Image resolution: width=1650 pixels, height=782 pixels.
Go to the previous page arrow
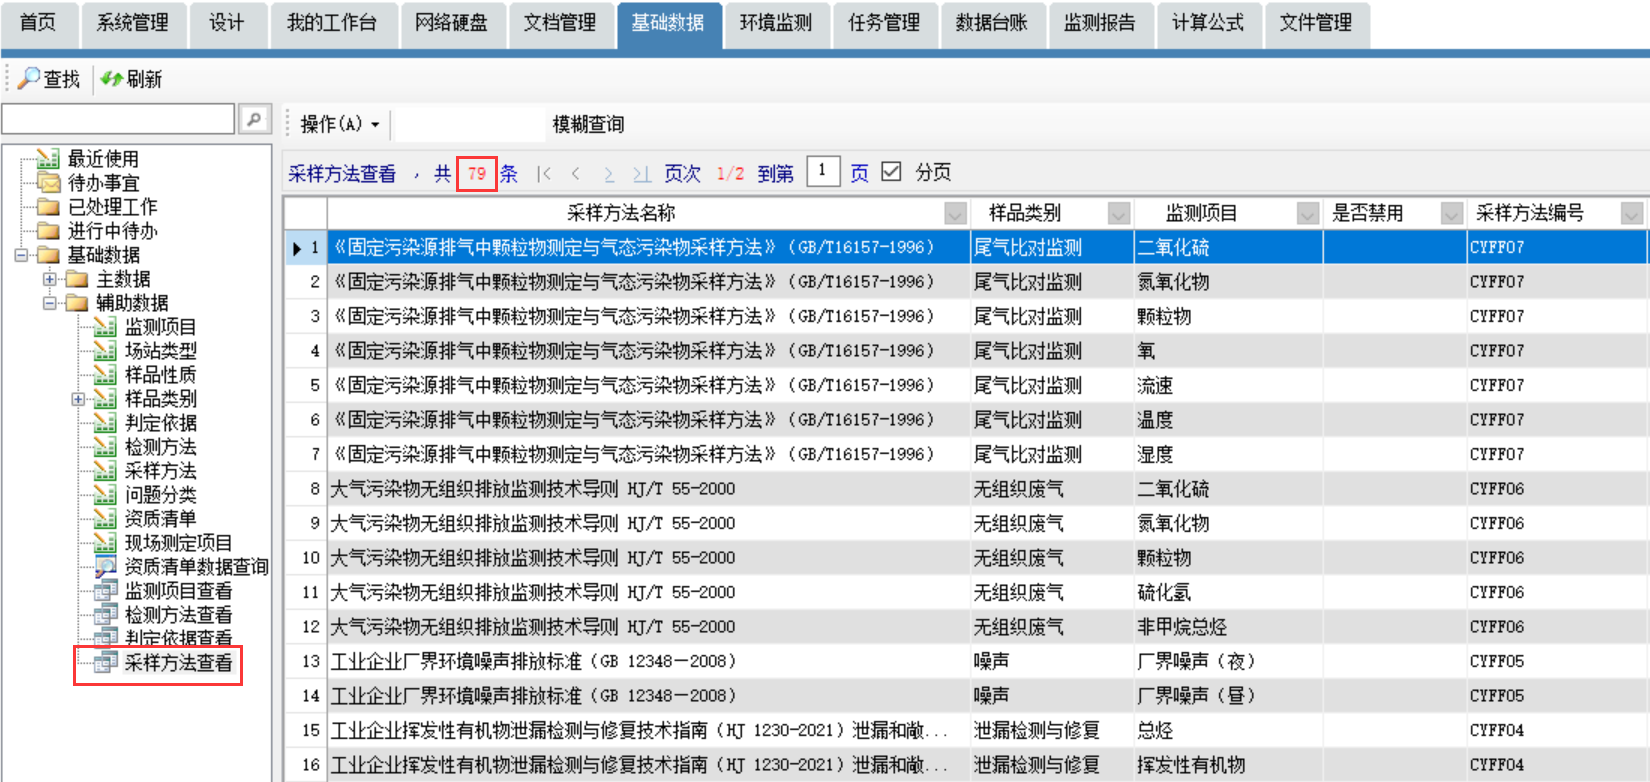click(x=575, y=174)
